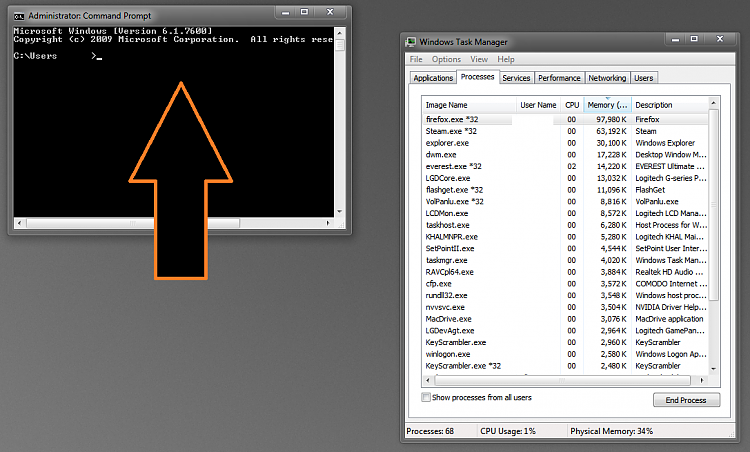Click the down arrow of the process list scrollbar
The width and height of the screenshot is (750, 452).
713,369
